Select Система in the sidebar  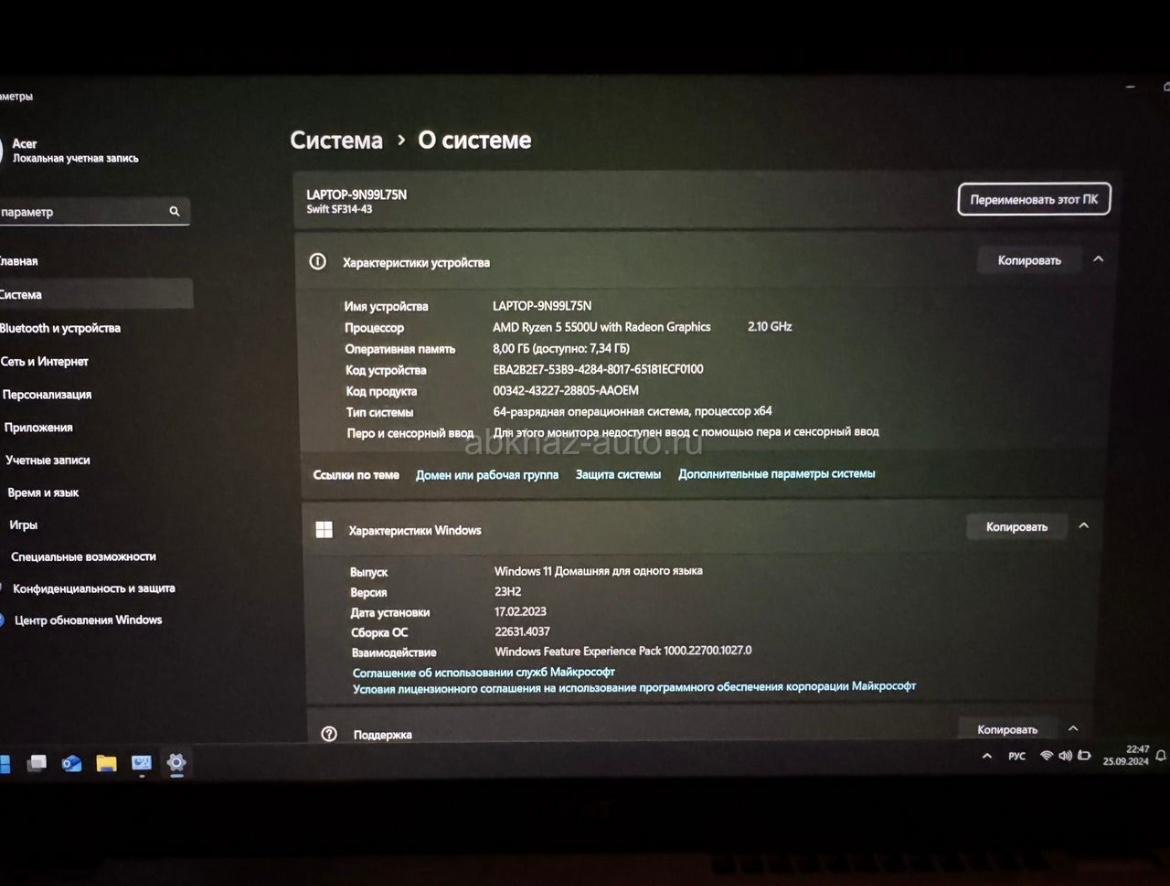coord(95,294)
